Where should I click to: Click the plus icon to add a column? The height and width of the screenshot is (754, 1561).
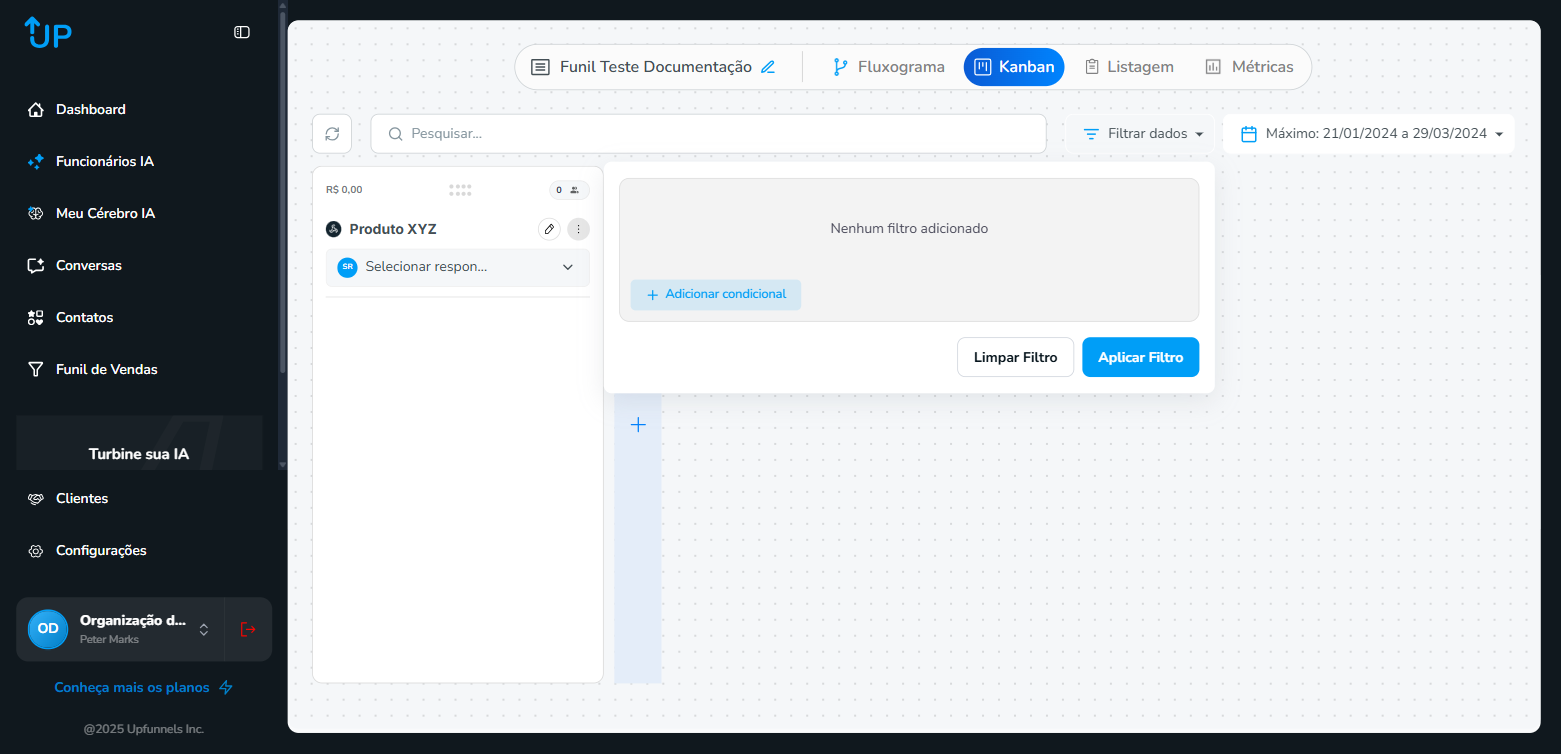coord(638,424)
